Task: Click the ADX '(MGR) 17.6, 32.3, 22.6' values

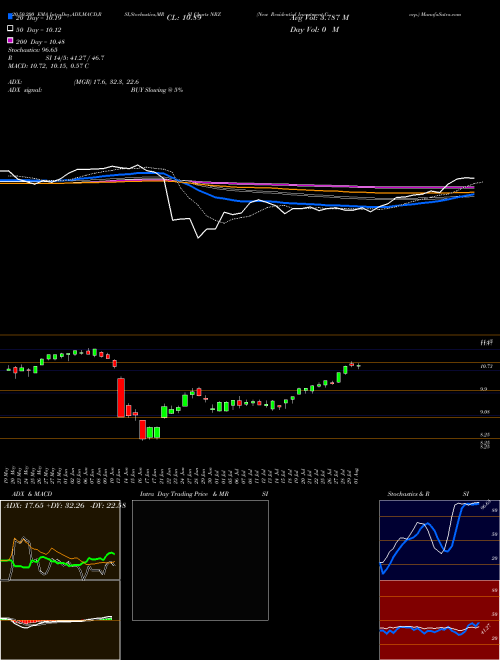Action: (x=106, y=82)
